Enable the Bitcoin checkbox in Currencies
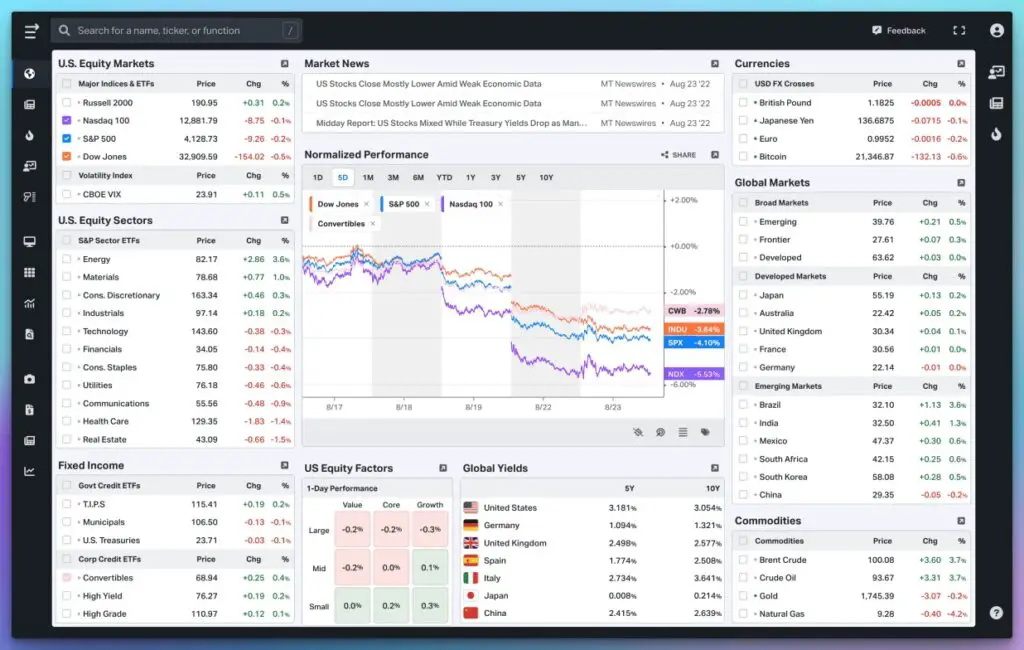The image size is (1024, 650). coord(743,157)
